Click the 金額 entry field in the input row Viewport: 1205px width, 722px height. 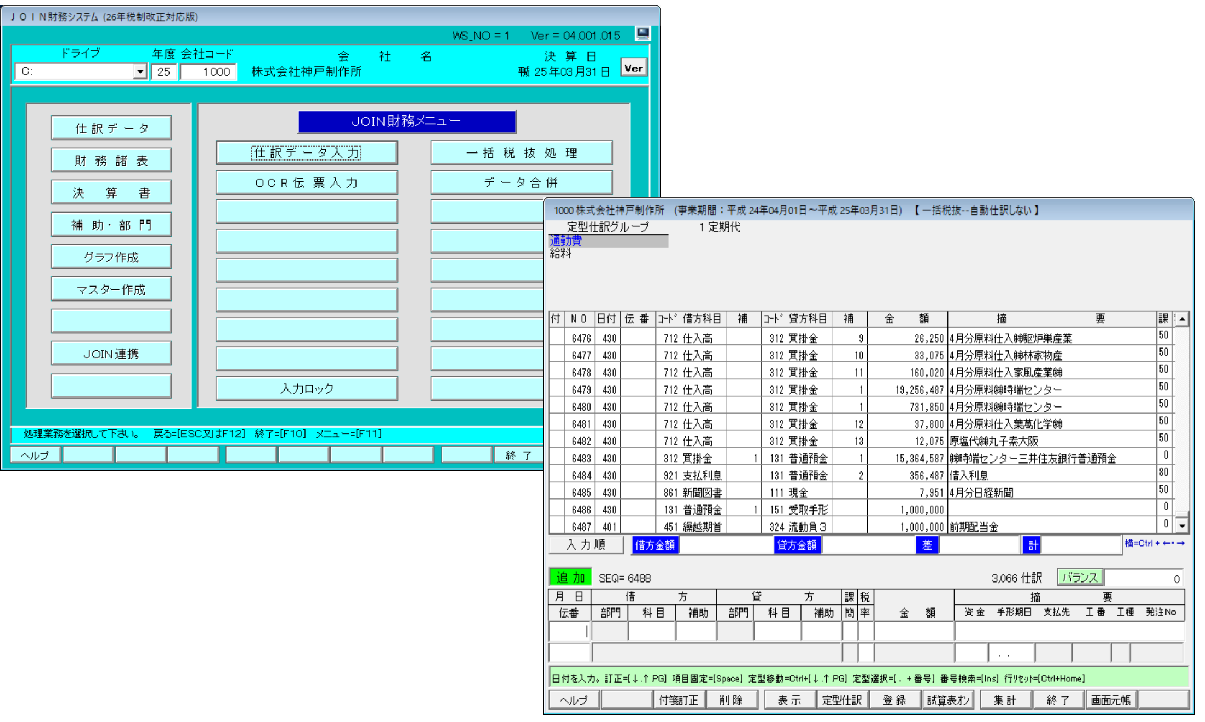click(x=914, y=632)
